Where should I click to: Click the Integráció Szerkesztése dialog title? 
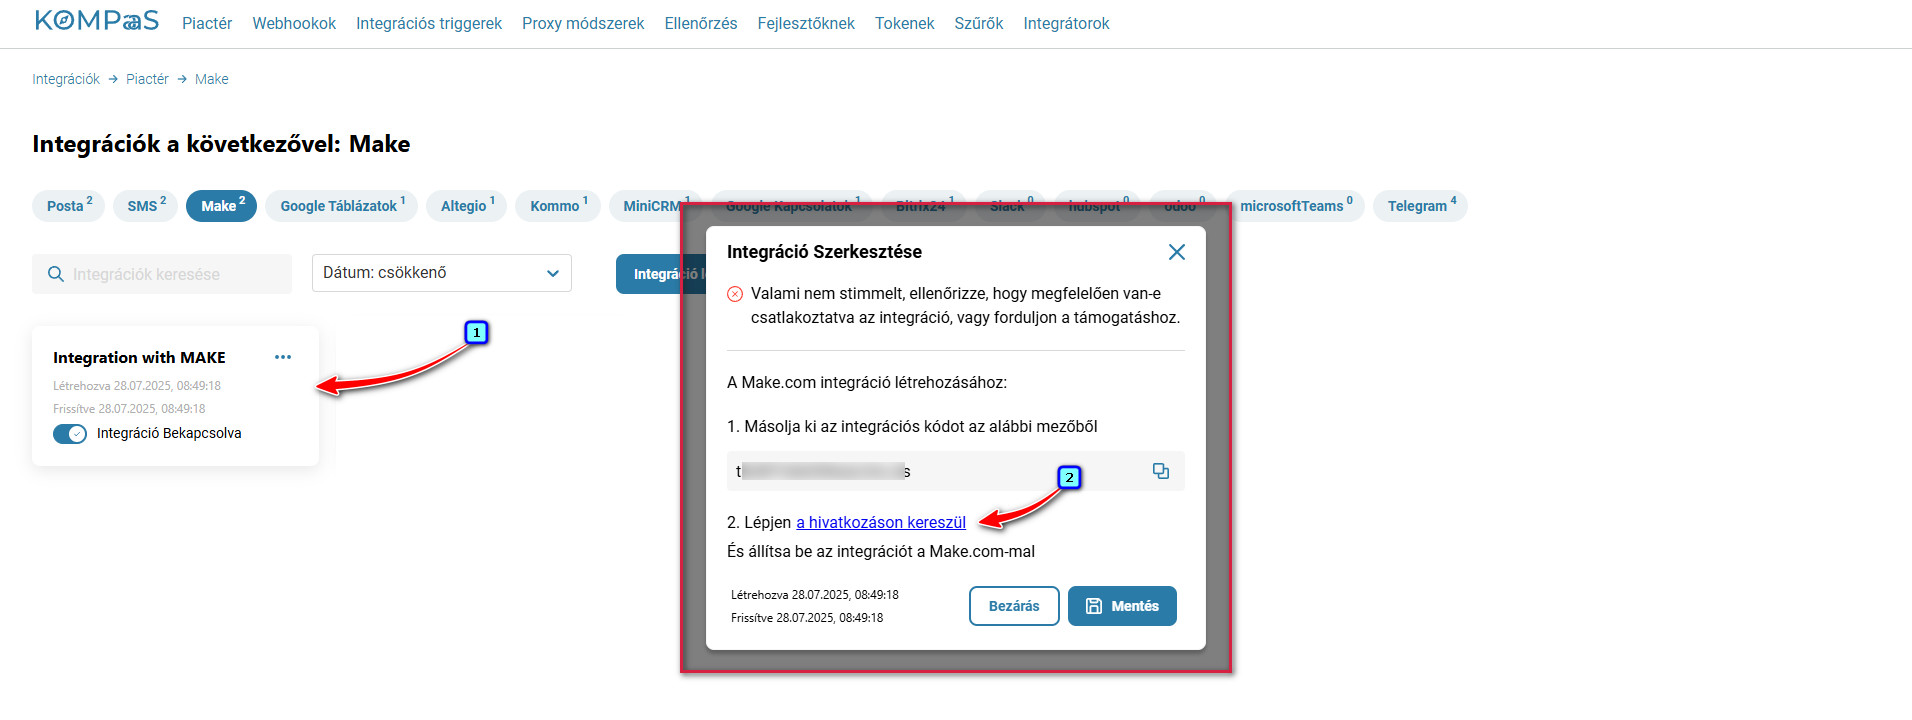pyautogui.click(x=824, y=252)
